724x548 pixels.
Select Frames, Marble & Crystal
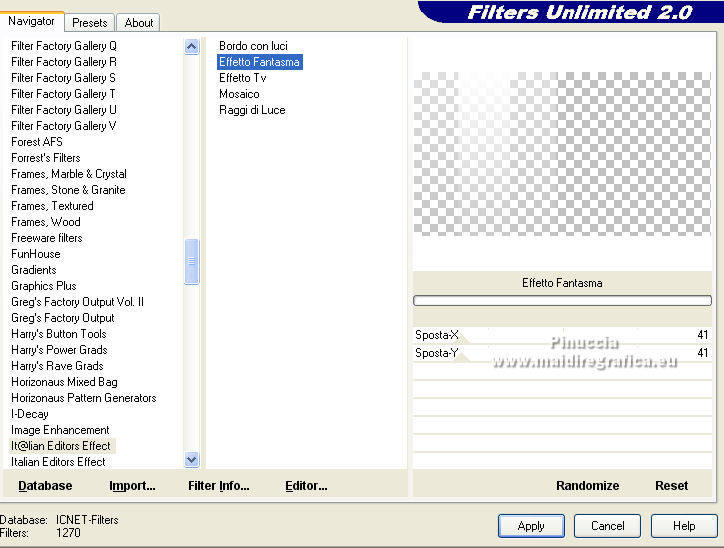pyautogui.click(x=69, y=174)
